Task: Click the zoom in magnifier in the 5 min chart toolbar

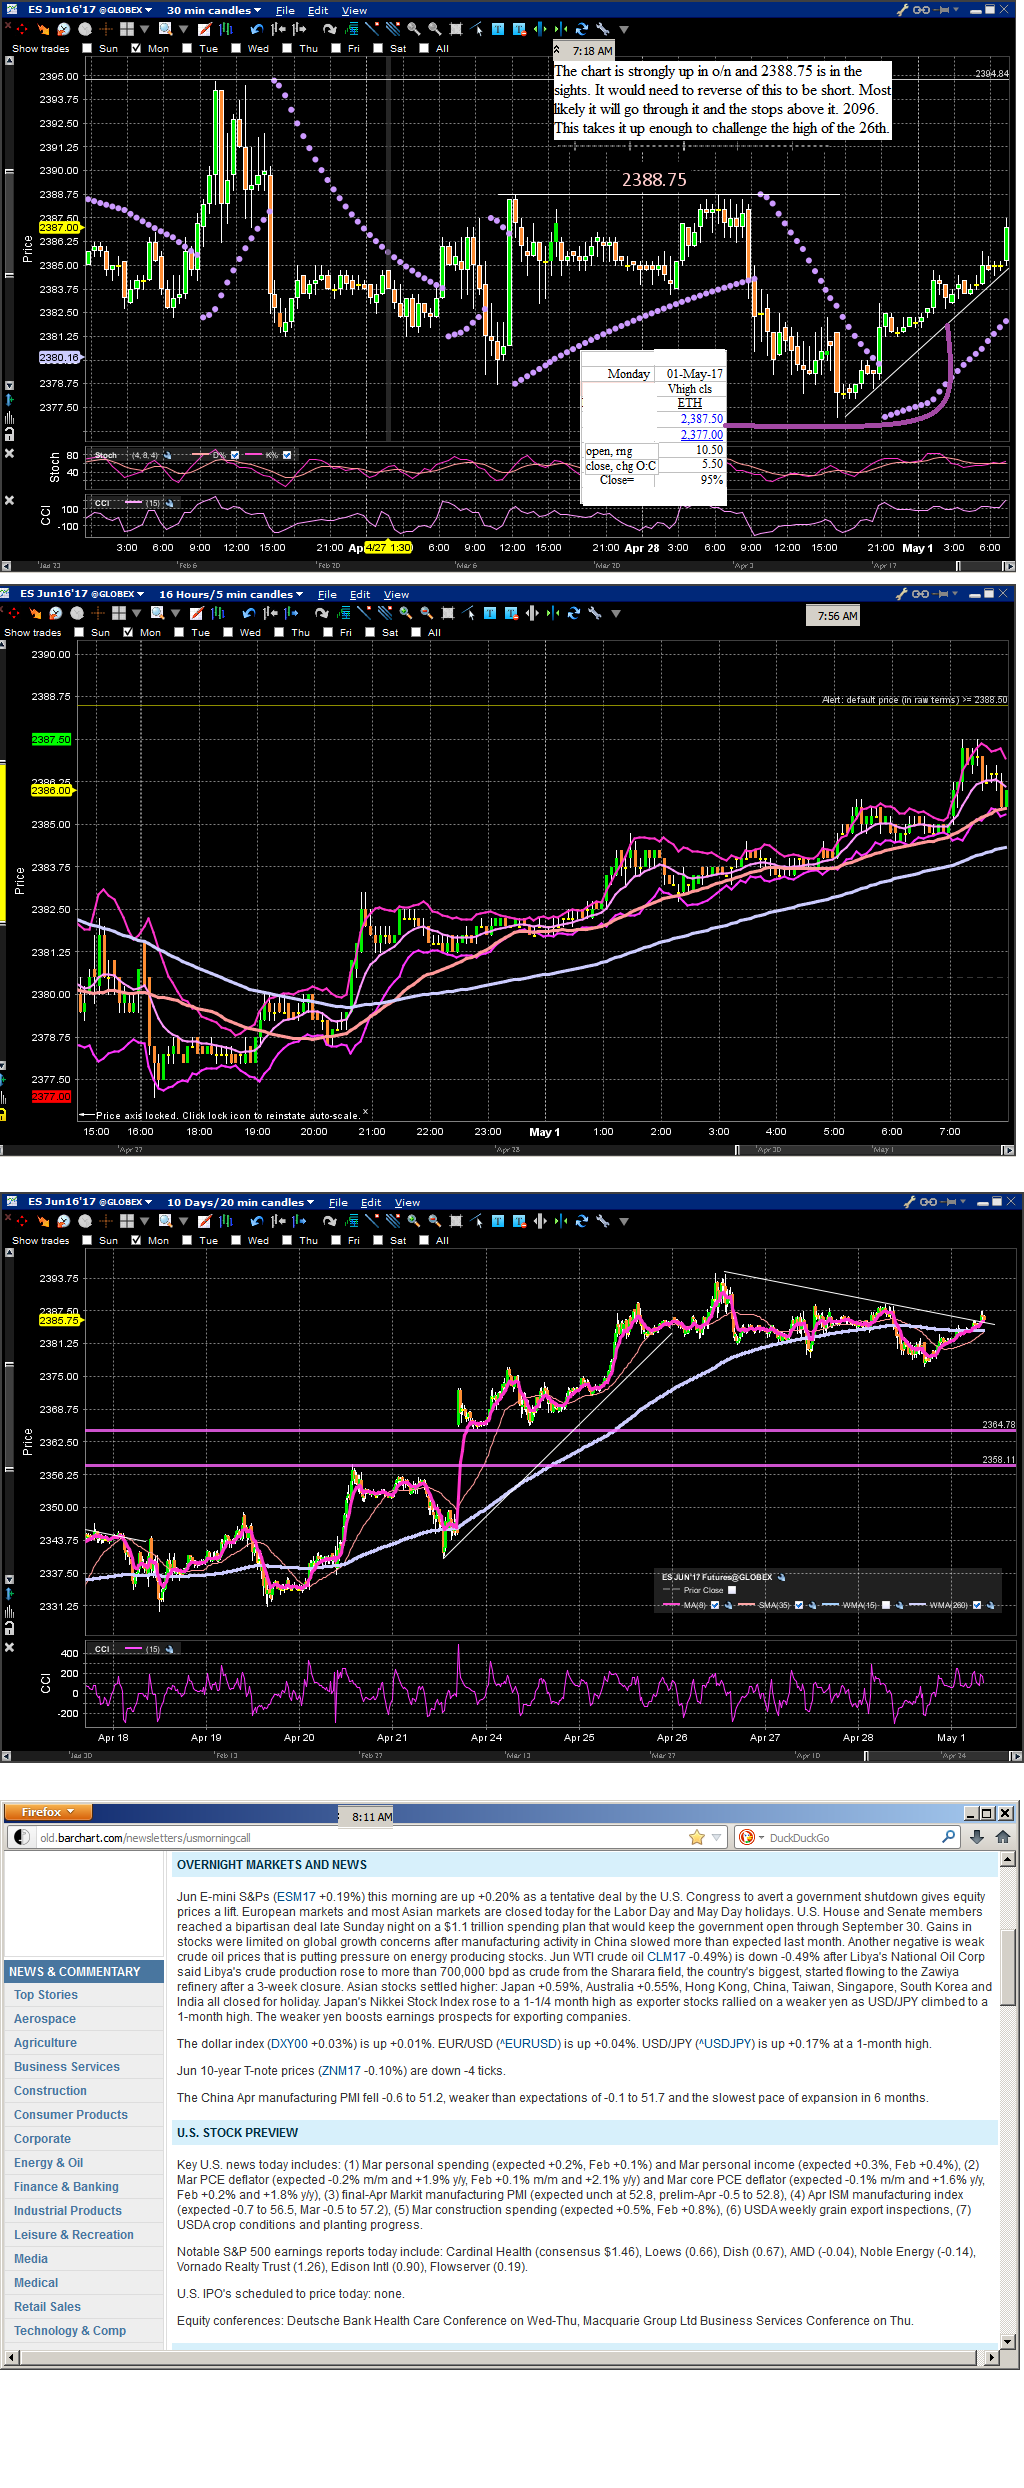Action: pos(405,613)
